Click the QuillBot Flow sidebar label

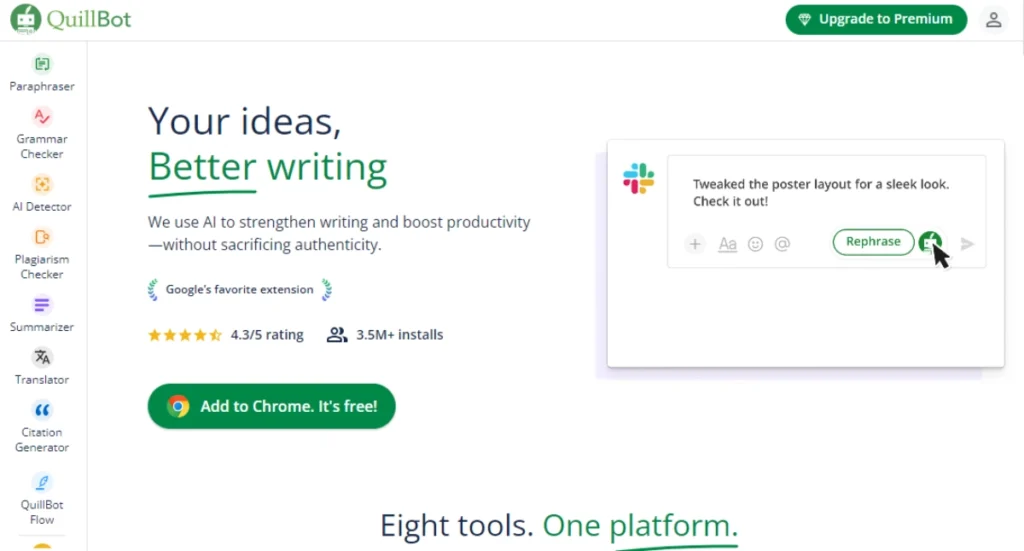(x=42, y=512)
